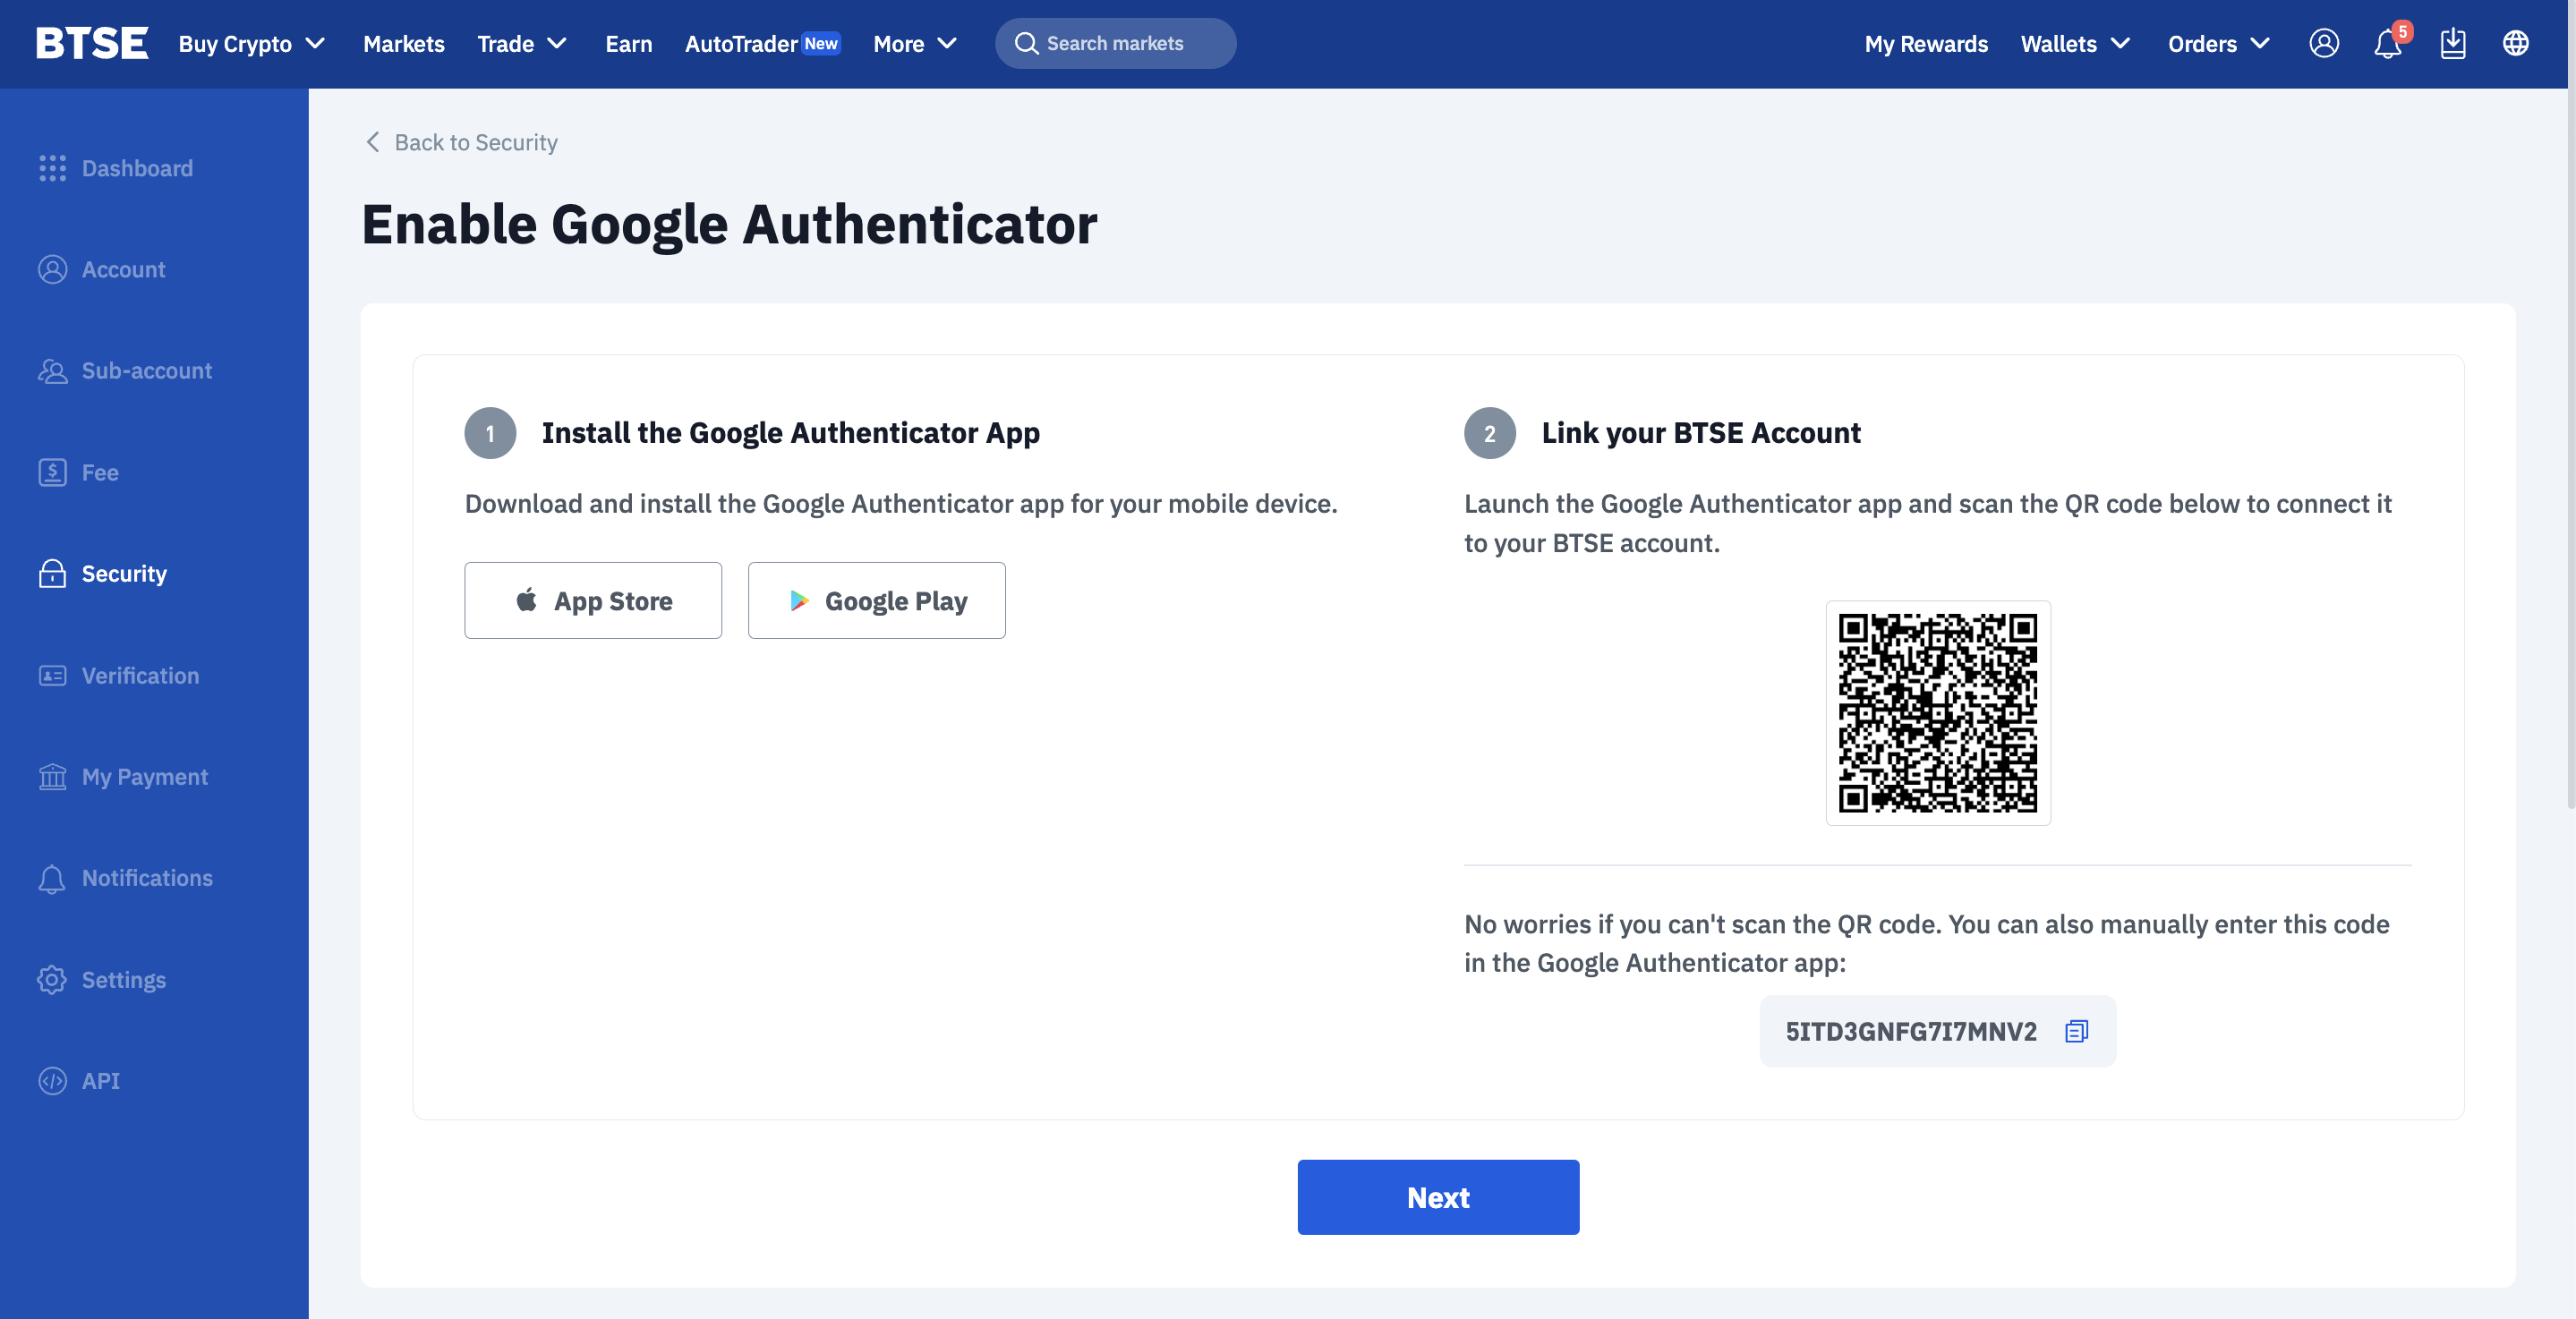Open the More dropdown menu

pyautogui.click(x=915, y=44)
